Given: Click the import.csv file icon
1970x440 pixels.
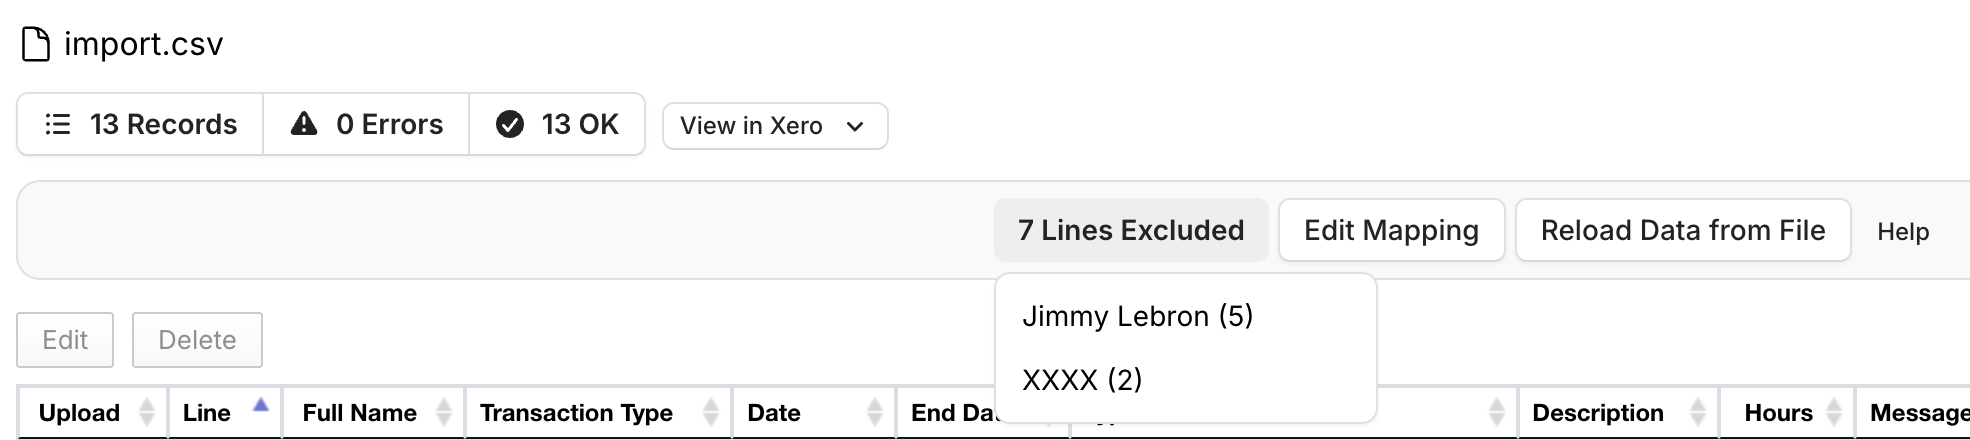Looking at the screenshot, I should point(36,44).
